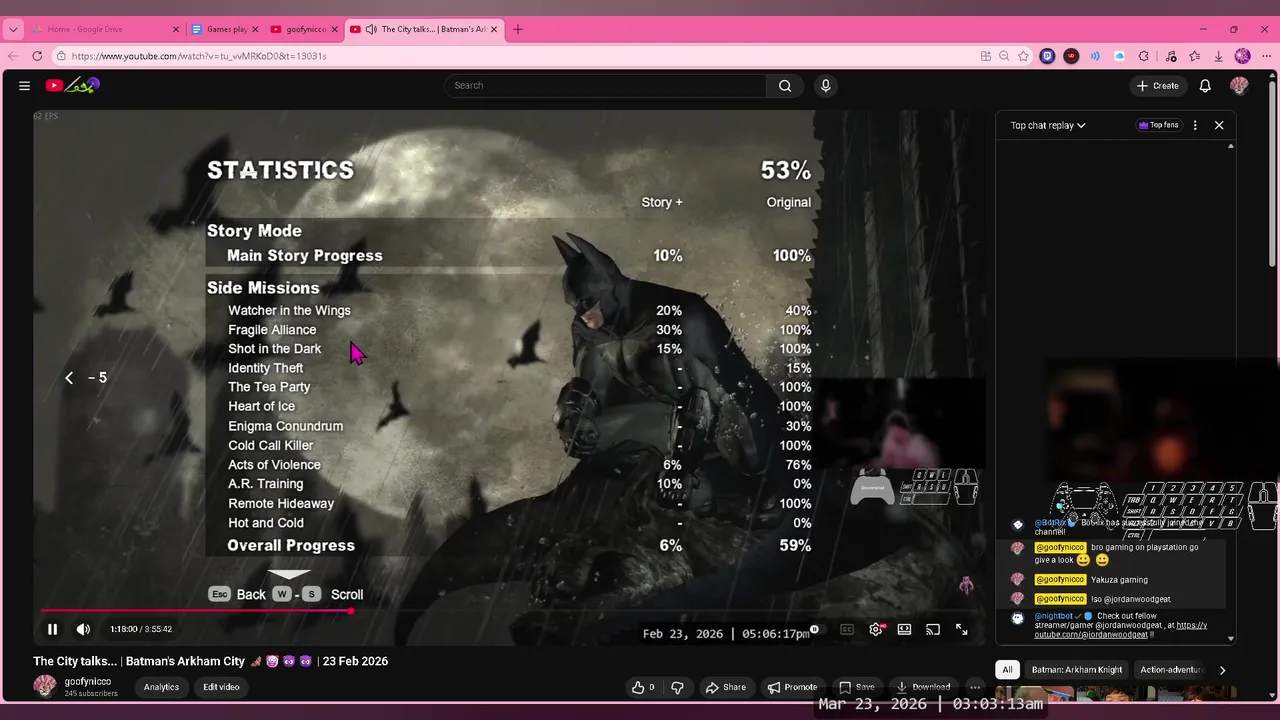1280x720 pixels.
Task: Promote the video
Action: 793,687
